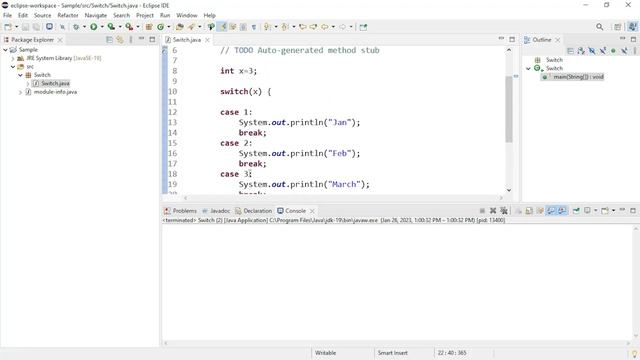Collapse the Switch class in Outline
This screenshot has width=640, height=360.
click(x=529, y=69)
